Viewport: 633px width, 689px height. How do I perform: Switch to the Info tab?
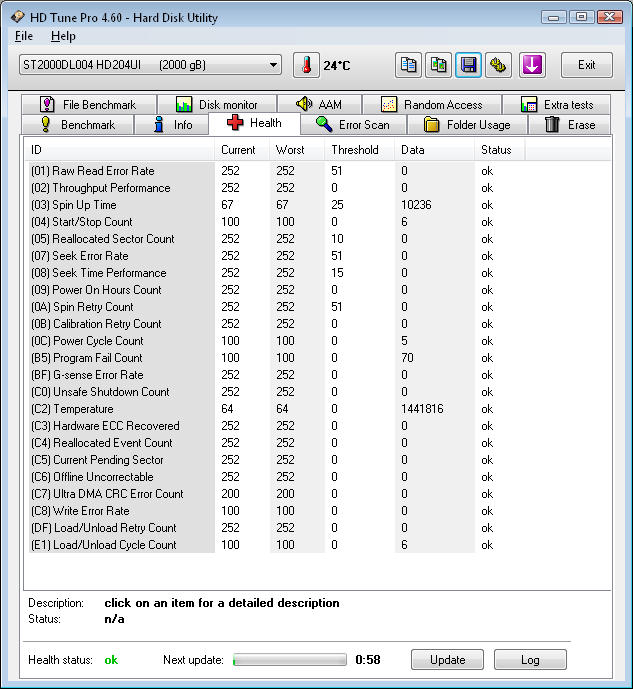click(172, 125)
